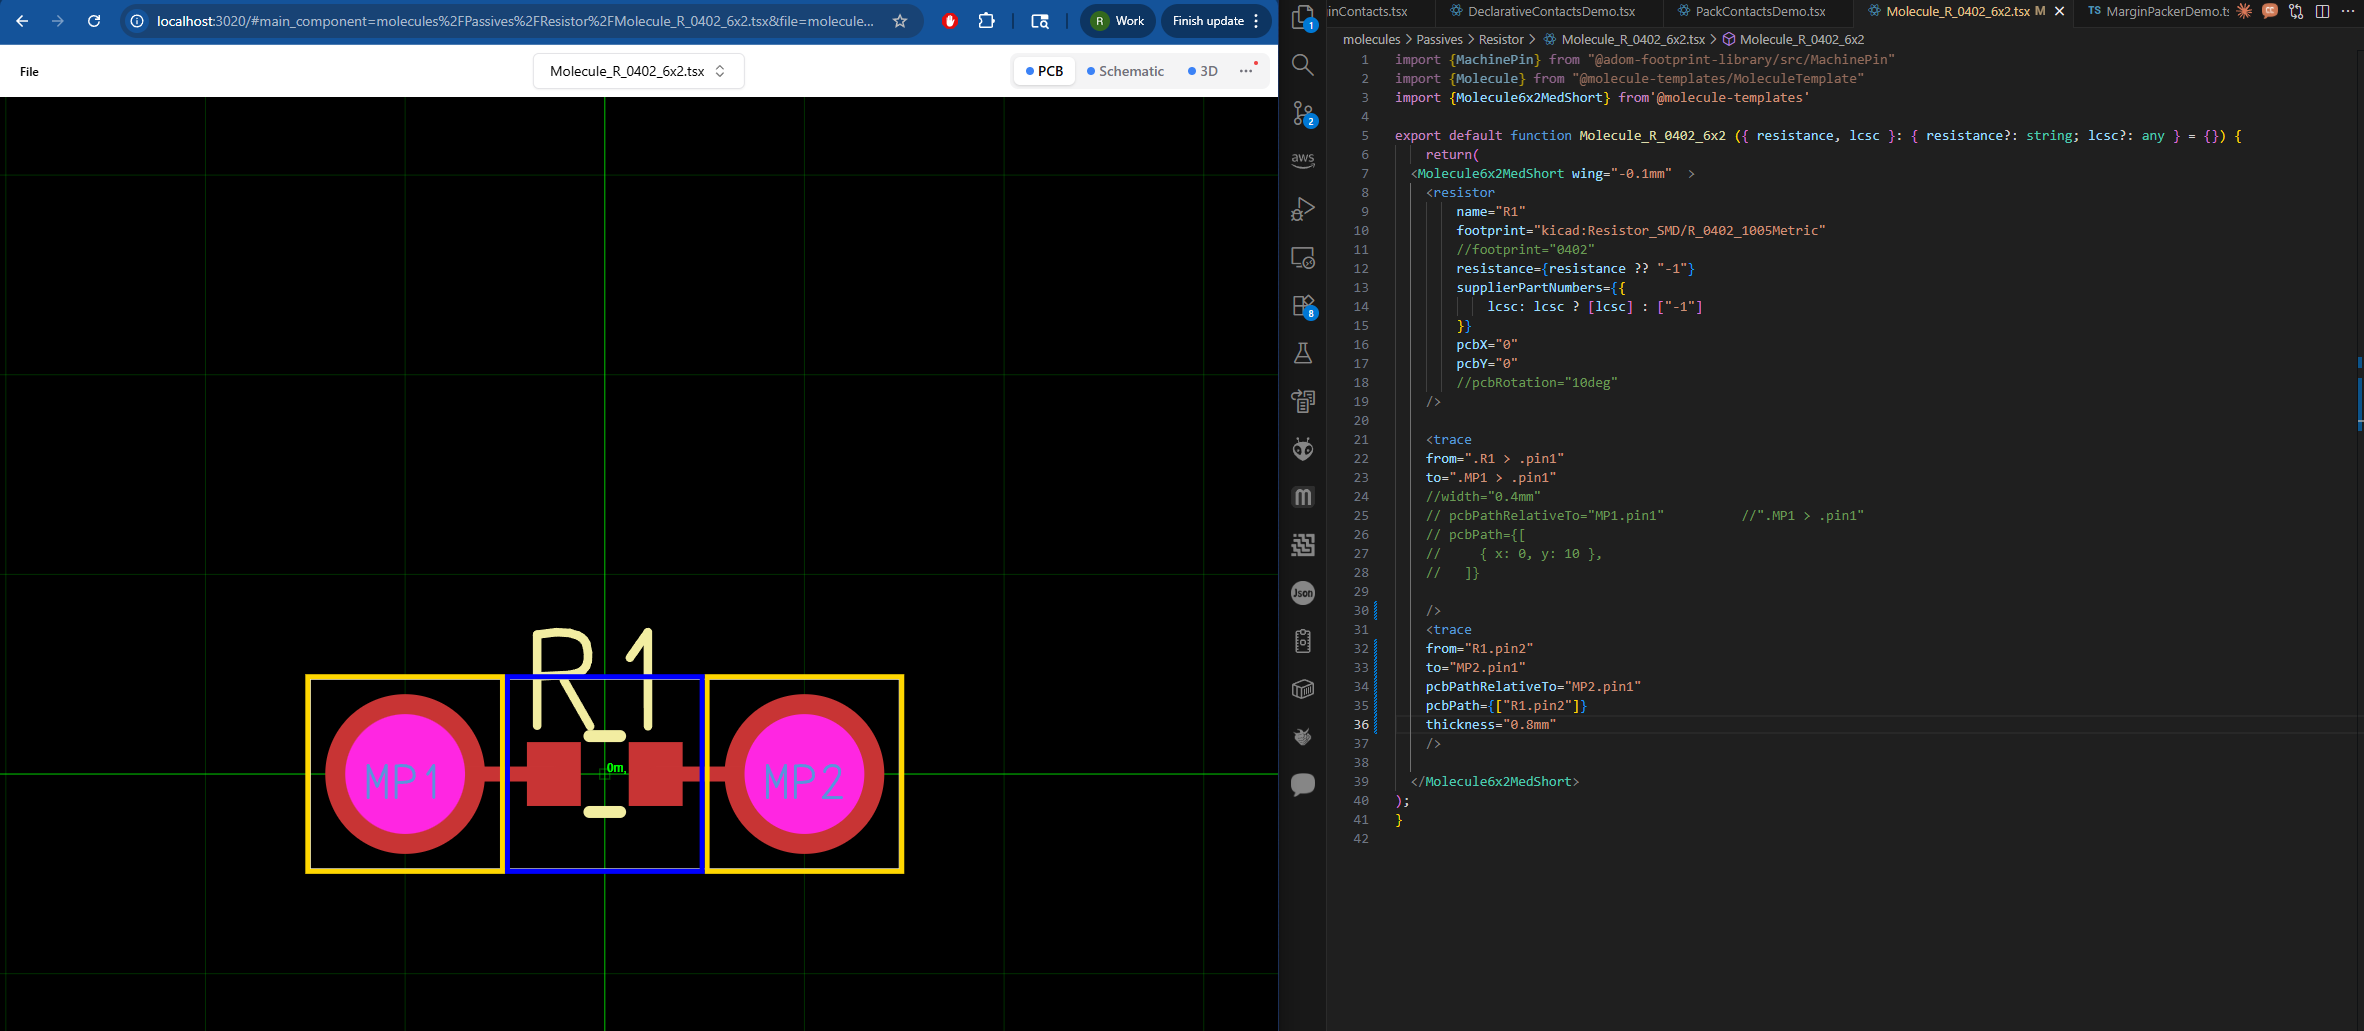Open the Json sidebar panel
The width and height of the screenshot is (2364, 1031).
[1302, 593]
